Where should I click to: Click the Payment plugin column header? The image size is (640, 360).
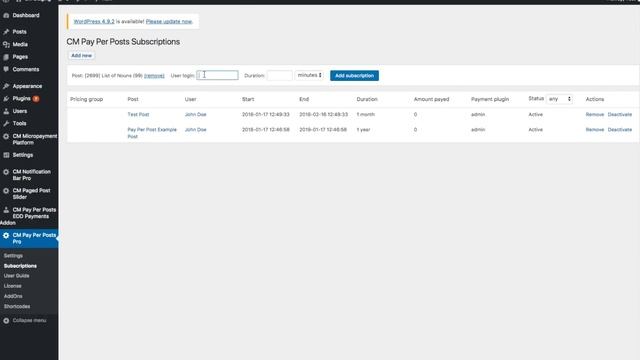point(490,99)
